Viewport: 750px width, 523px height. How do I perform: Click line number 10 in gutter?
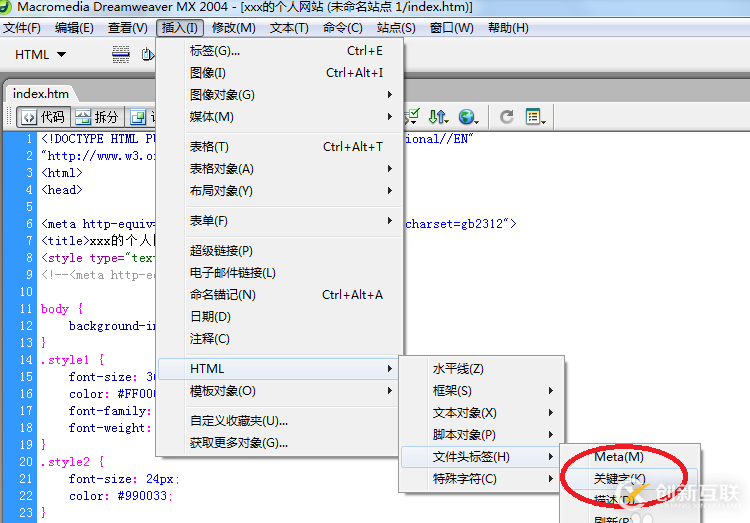(26, 291)
